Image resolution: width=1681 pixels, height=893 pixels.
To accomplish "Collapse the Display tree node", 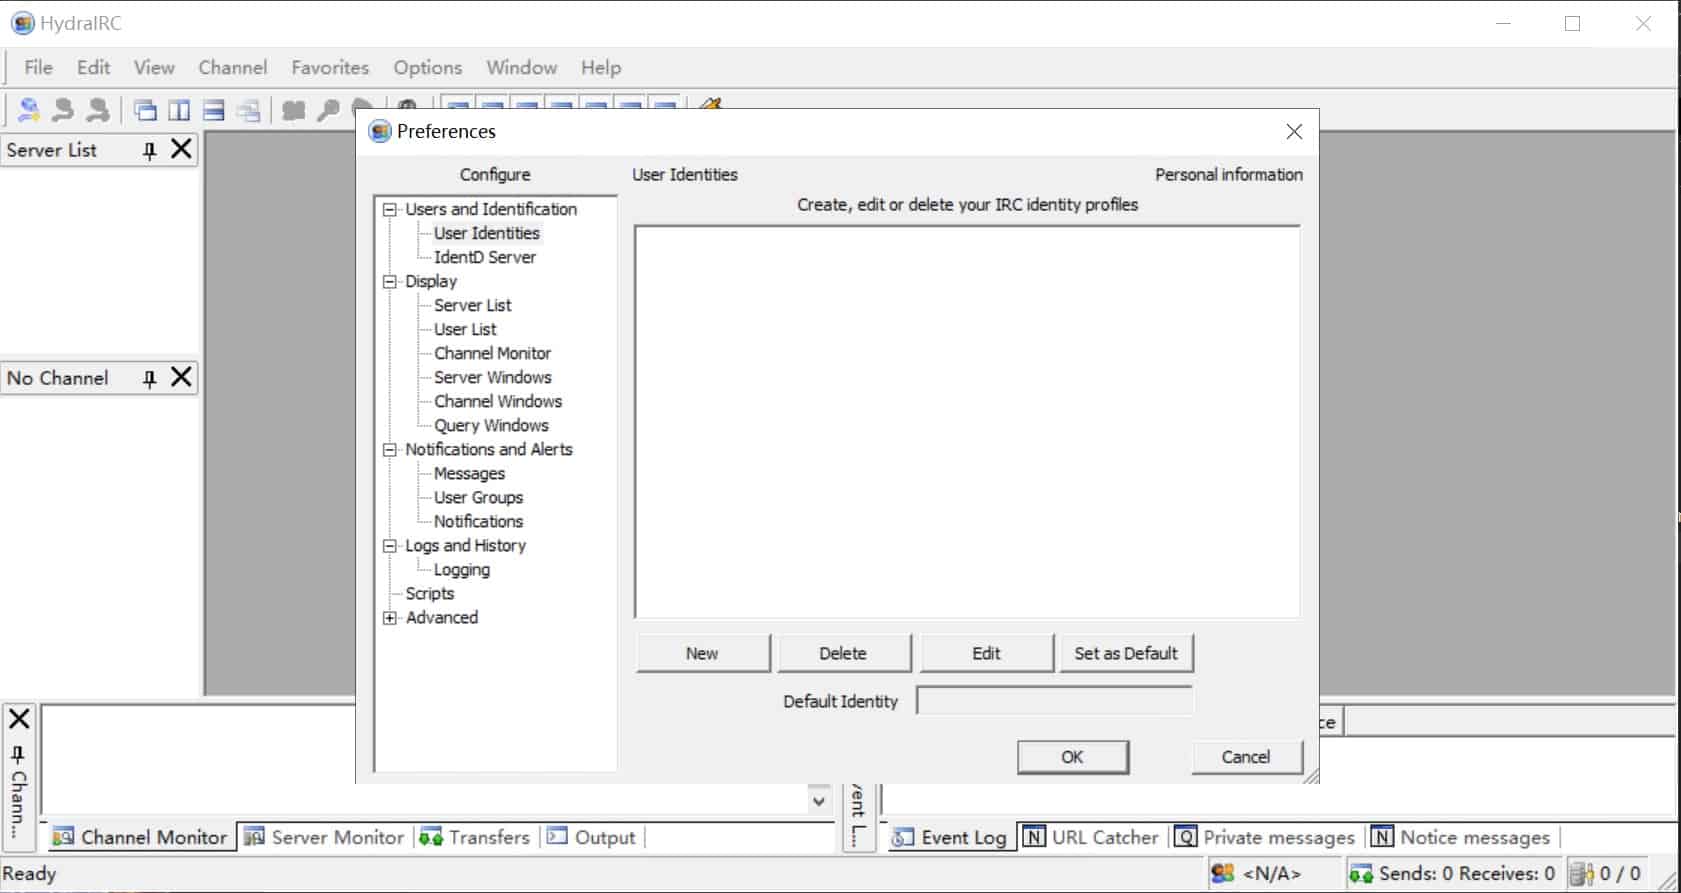I will pyautogui.click(x=390, y=282).
